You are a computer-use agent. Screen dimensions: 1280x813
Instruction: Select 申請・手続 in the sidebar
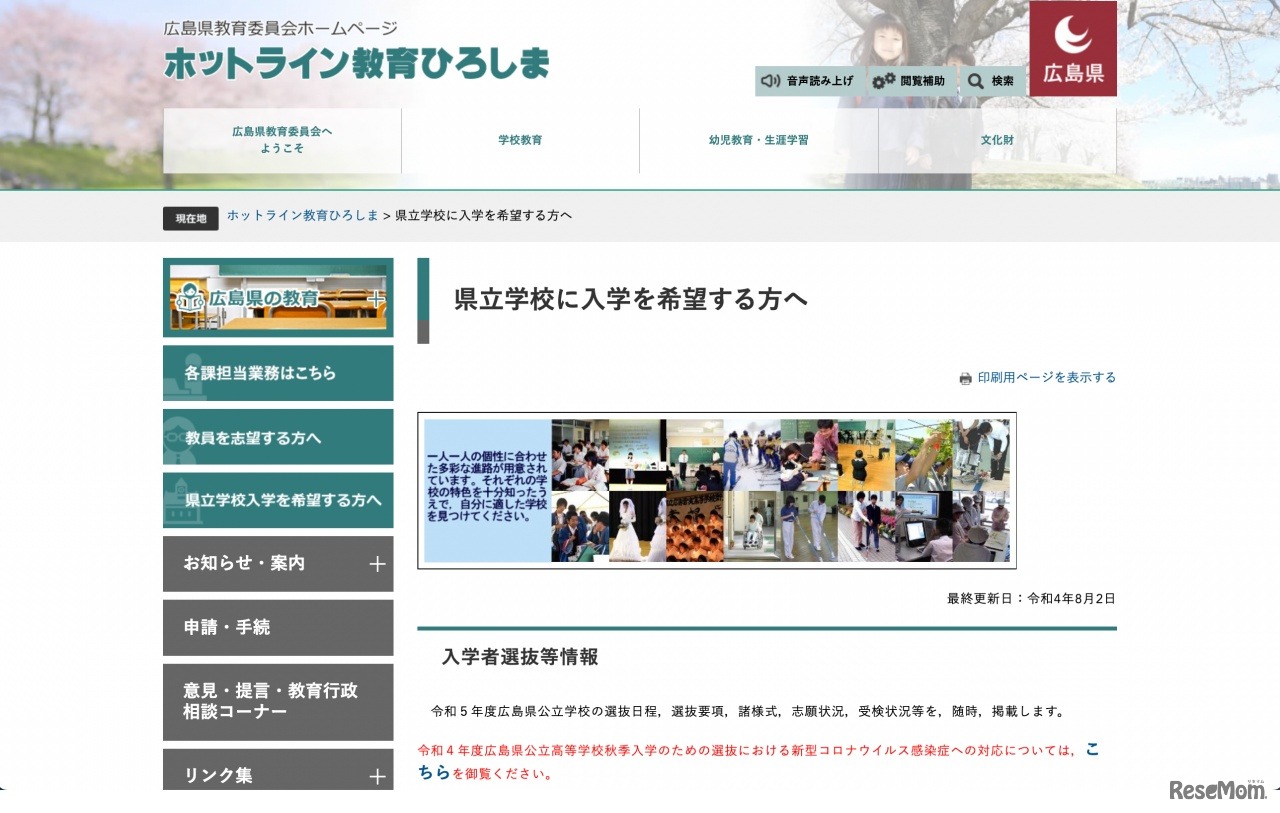278,628
